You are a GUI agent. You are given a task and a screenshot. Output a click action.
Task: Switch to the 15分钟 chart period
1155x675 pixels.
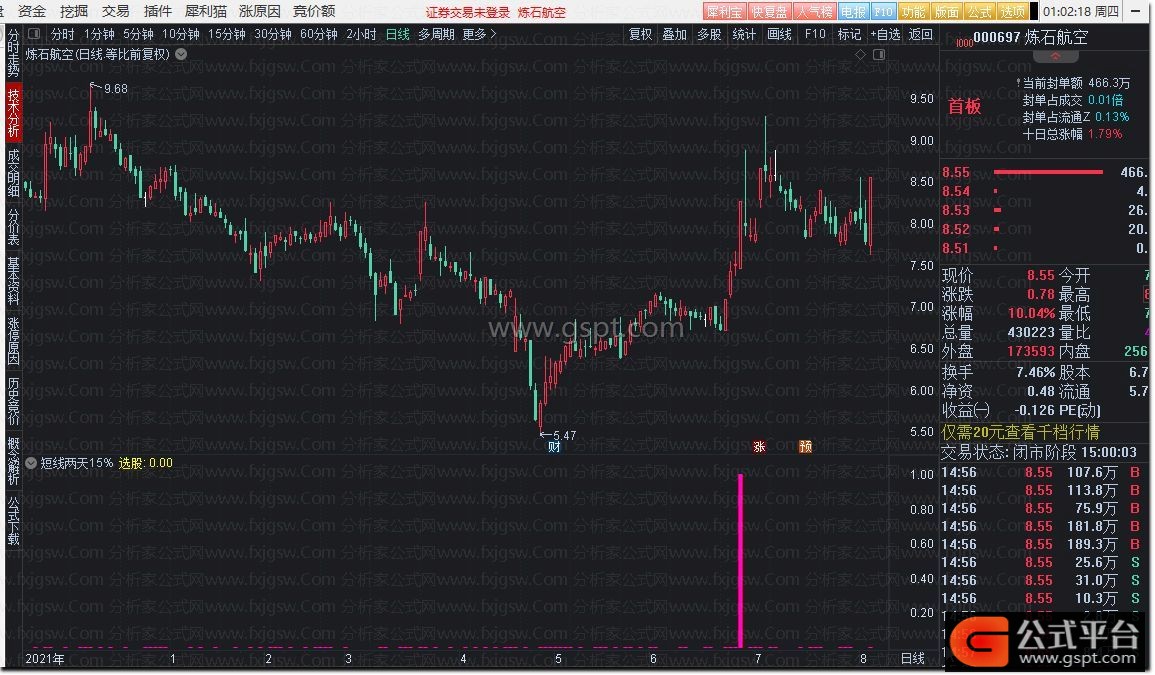(x=226, y=34)
